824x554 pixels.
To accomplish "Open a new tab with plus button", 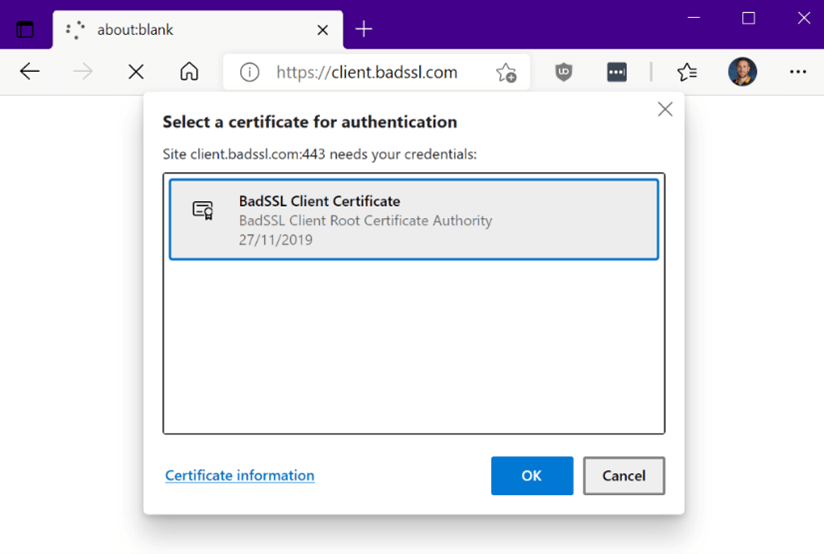I will click(x=364, y=29).
